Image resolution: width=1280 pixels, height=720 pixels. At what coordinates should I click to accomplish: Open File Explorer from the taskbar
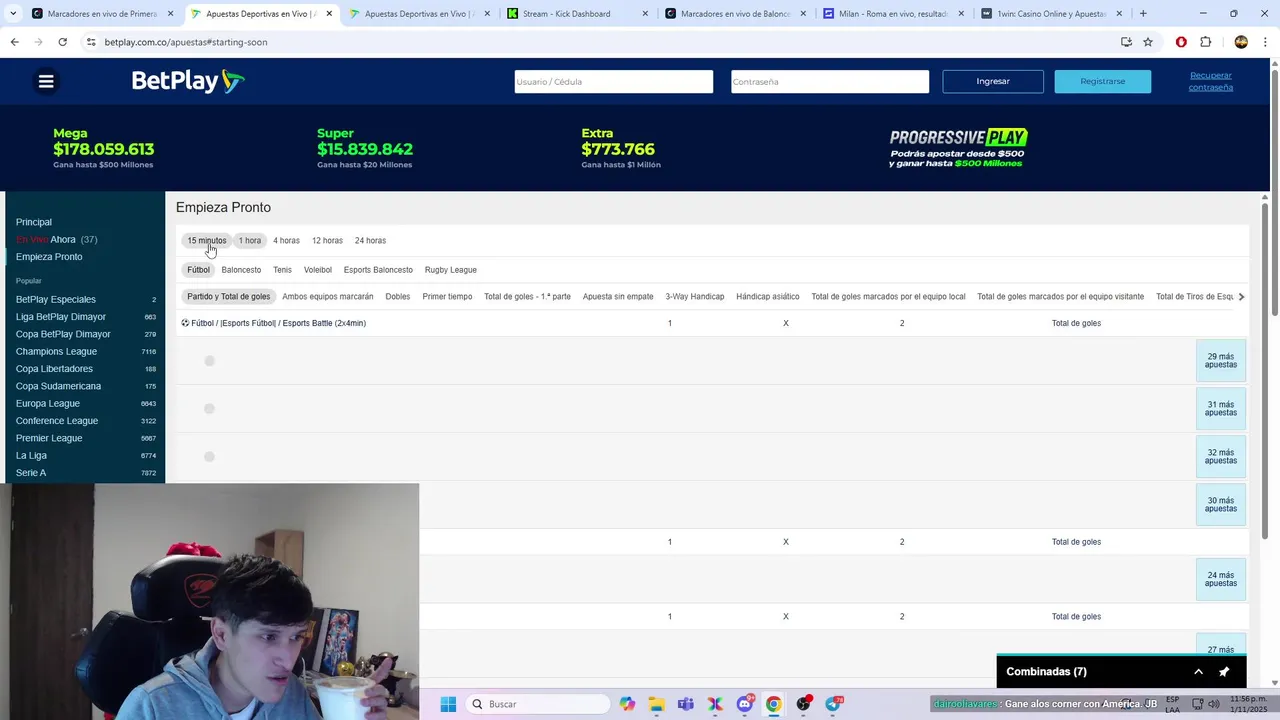click(656, 704)
